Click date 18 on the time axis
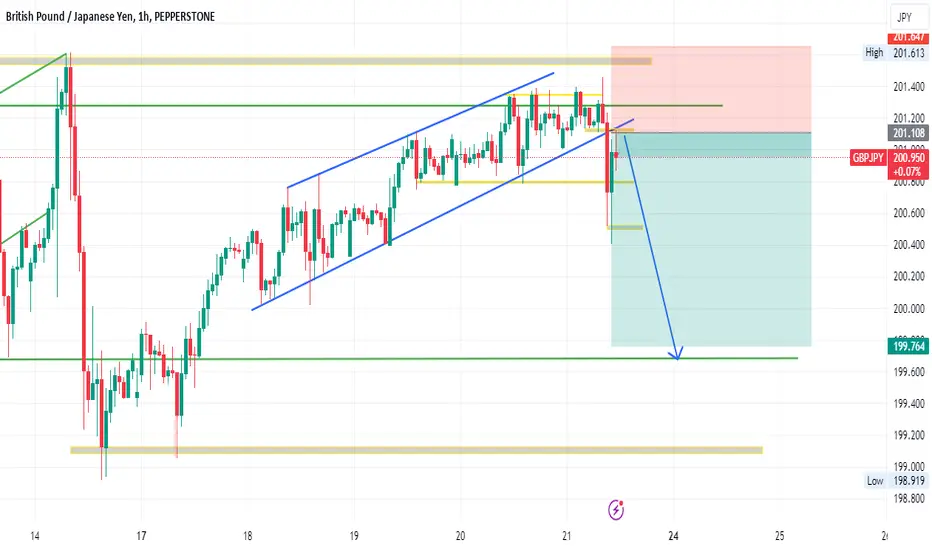 coord(247,536)
